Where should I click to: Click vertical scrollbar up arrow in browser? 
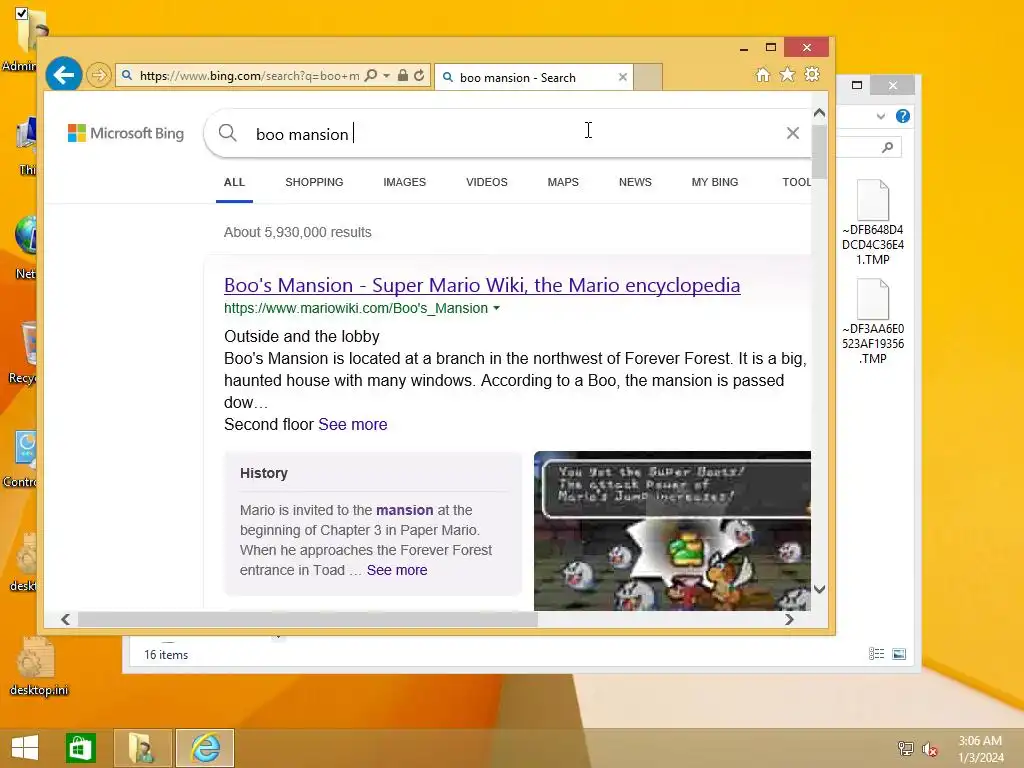(820, 113)
